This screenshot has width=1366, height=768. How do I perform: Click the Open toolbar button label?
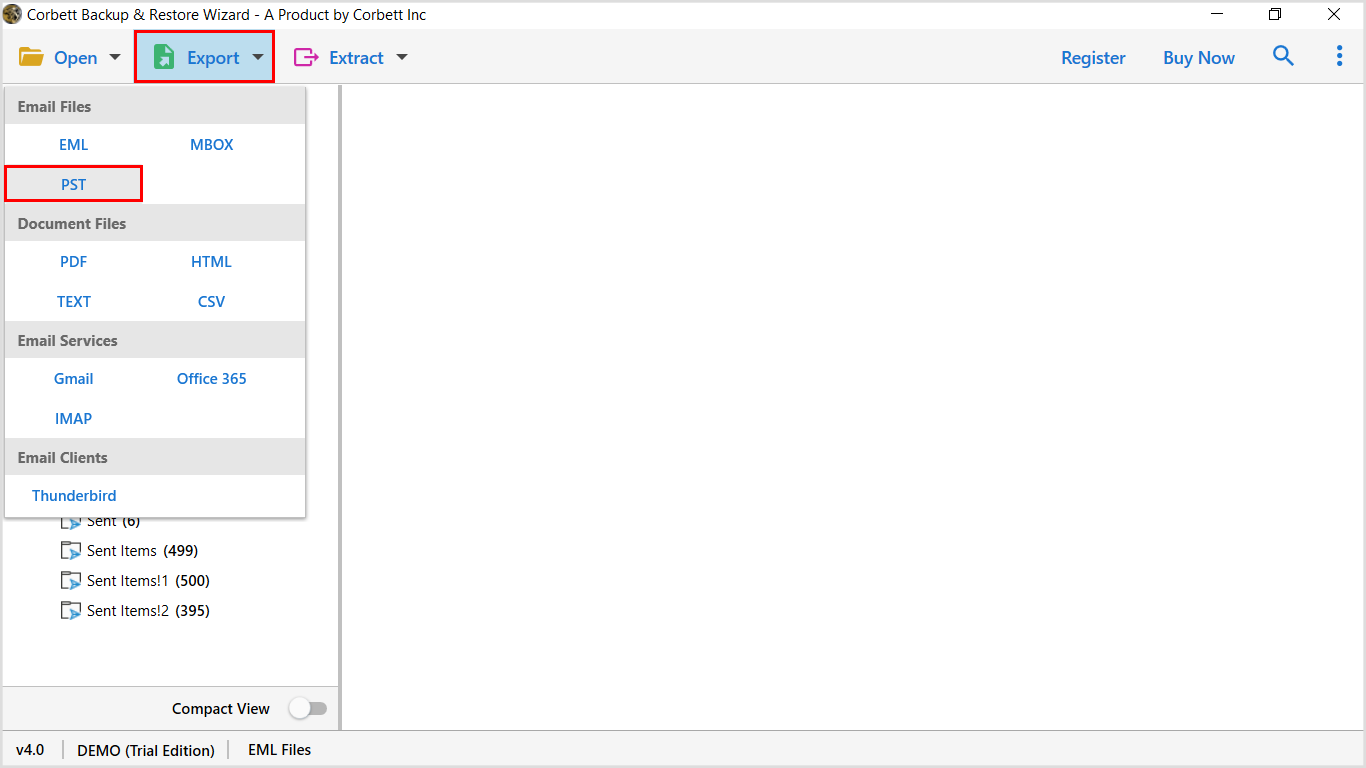tap(76, 57)
